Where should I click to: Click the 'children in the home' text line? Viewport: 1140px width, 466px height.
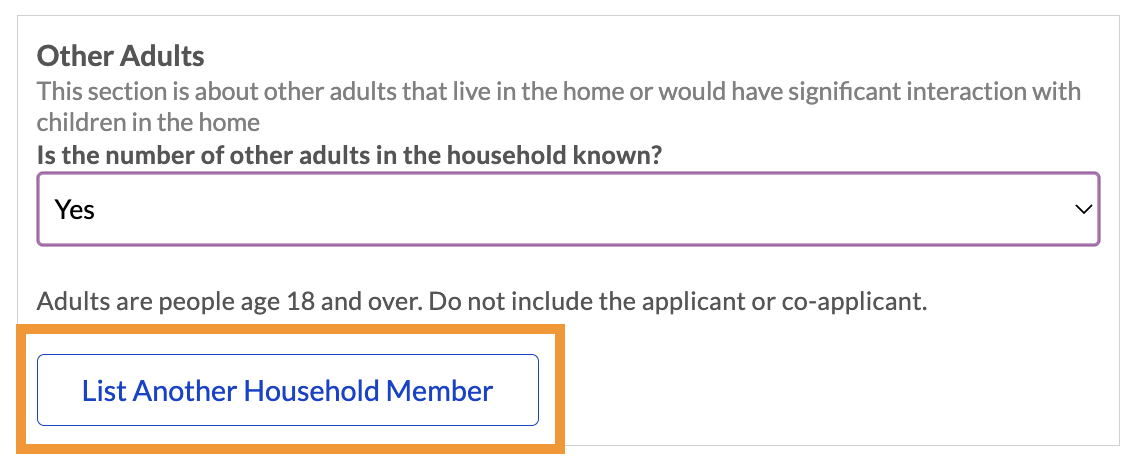(x=148, y=123)
